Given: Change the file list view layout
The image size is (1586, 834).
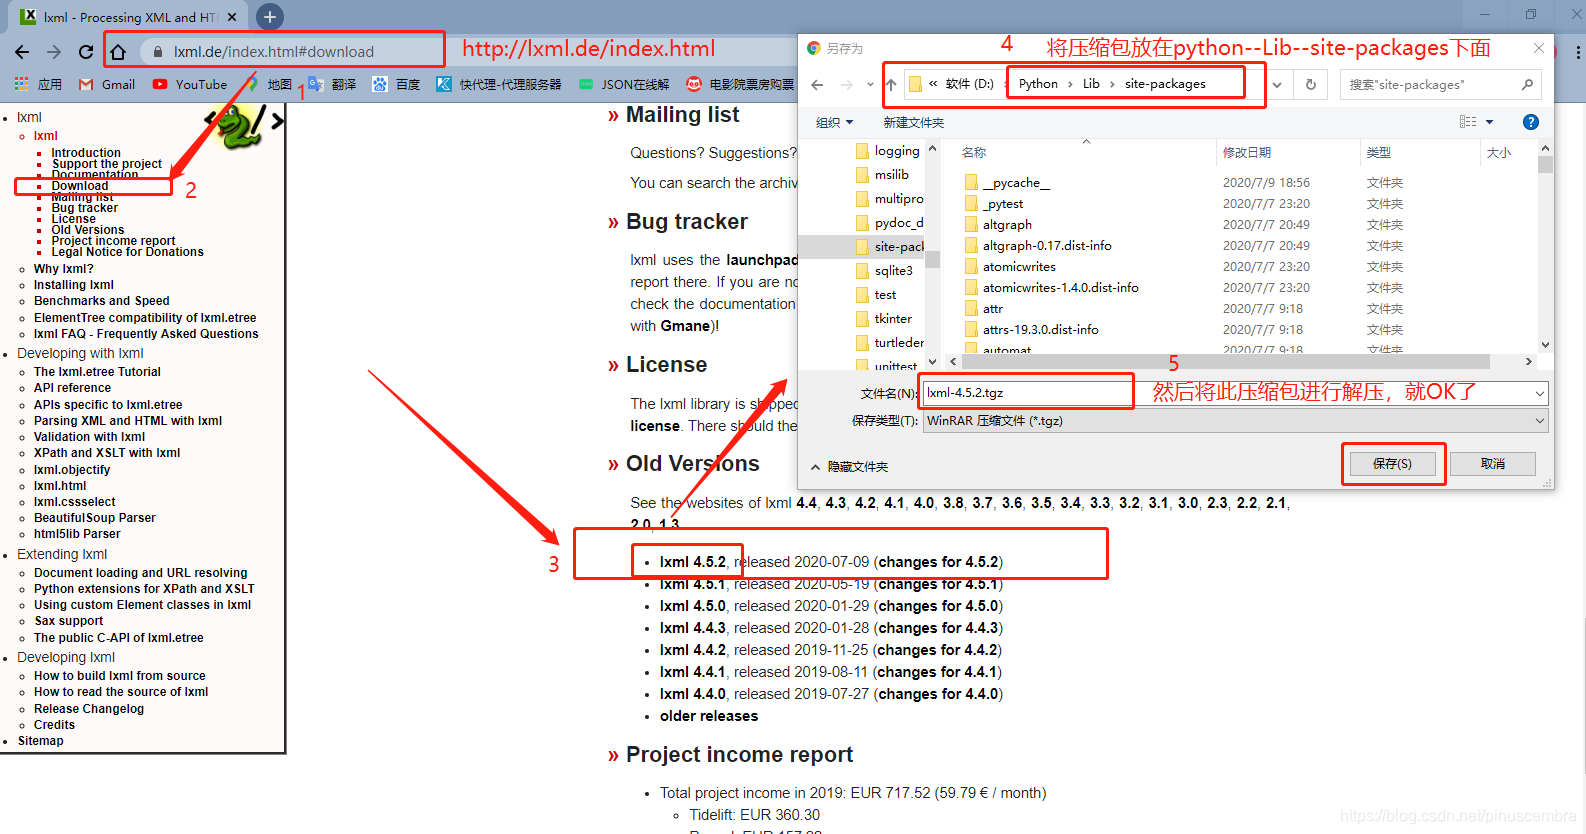Looking at the screenshot, I should (1468, 122).
